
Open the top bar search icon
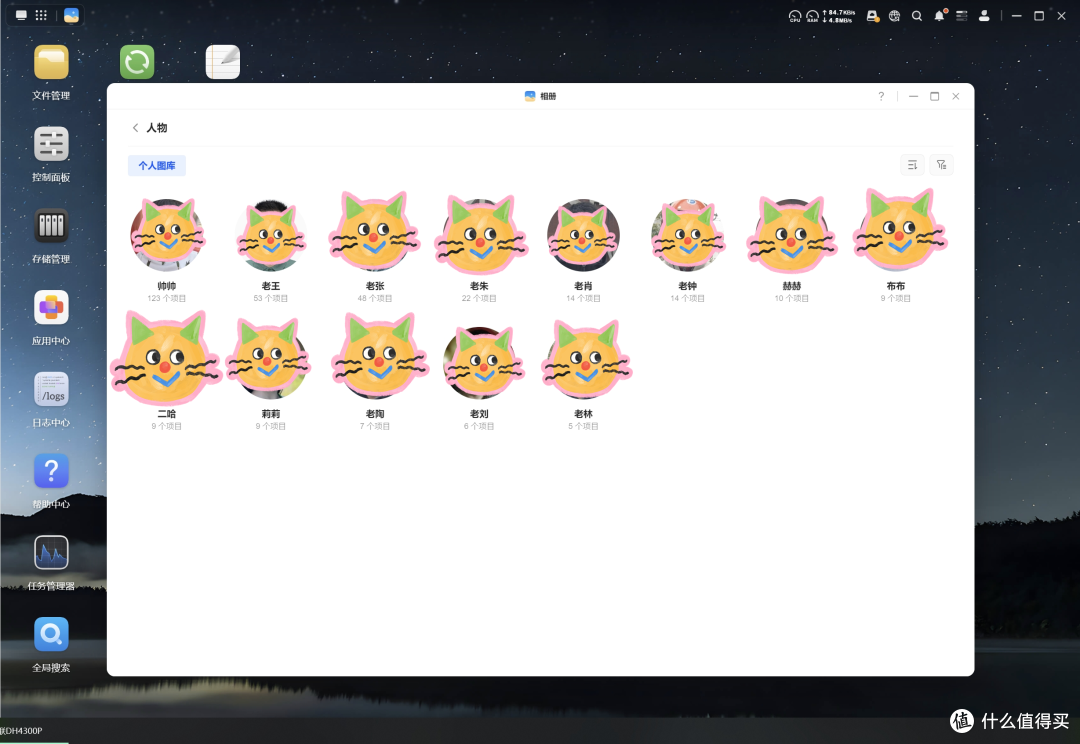[917, 16]
